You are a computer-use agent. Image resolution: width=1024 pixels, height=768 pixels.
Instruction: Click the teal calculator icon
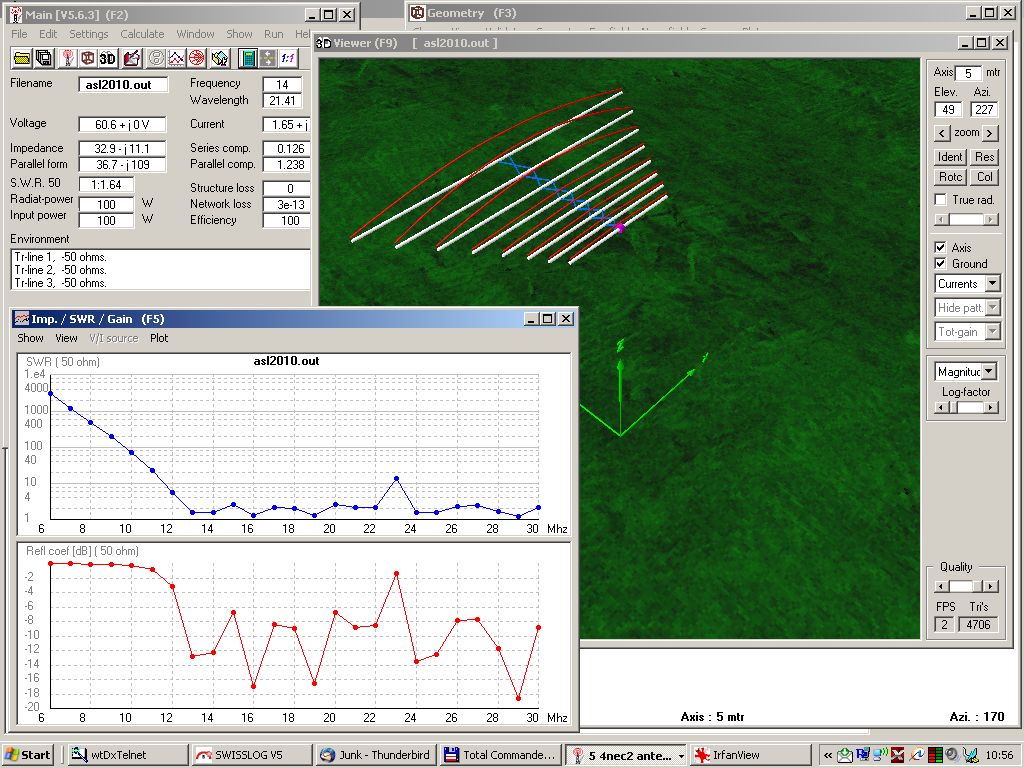[248, 58]
